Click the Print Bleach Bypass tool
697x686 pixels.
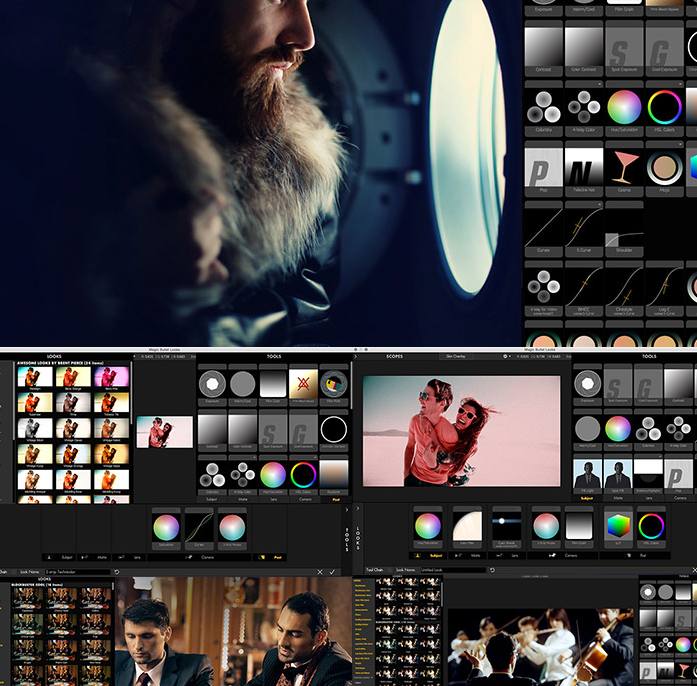(x=303, y=383)
